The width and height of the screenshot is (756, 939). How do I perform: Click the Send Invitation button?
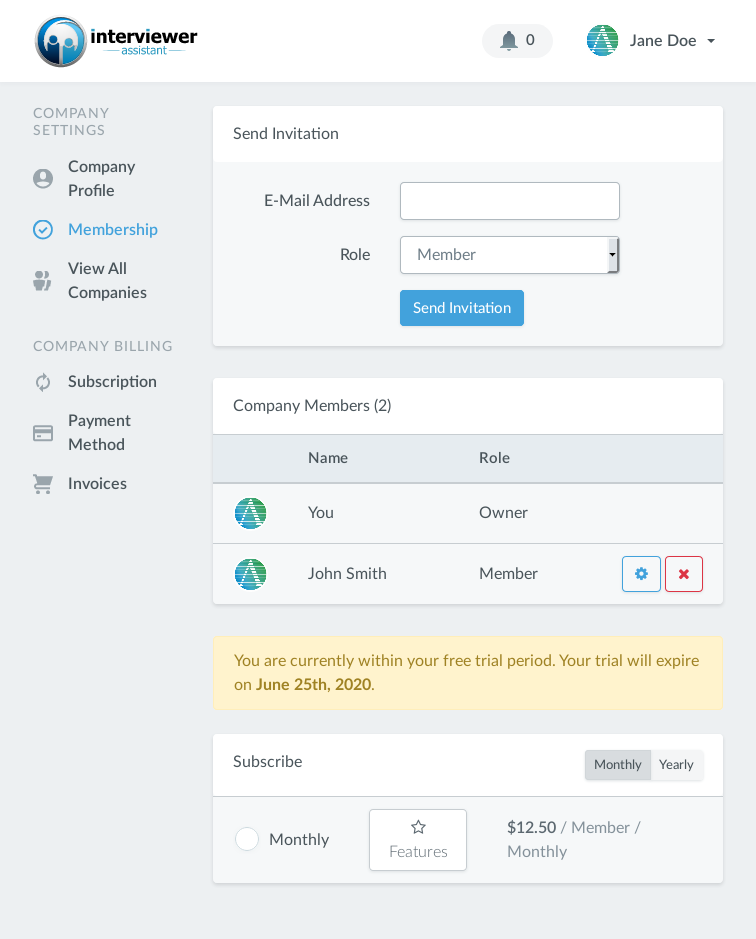[462, 308]
